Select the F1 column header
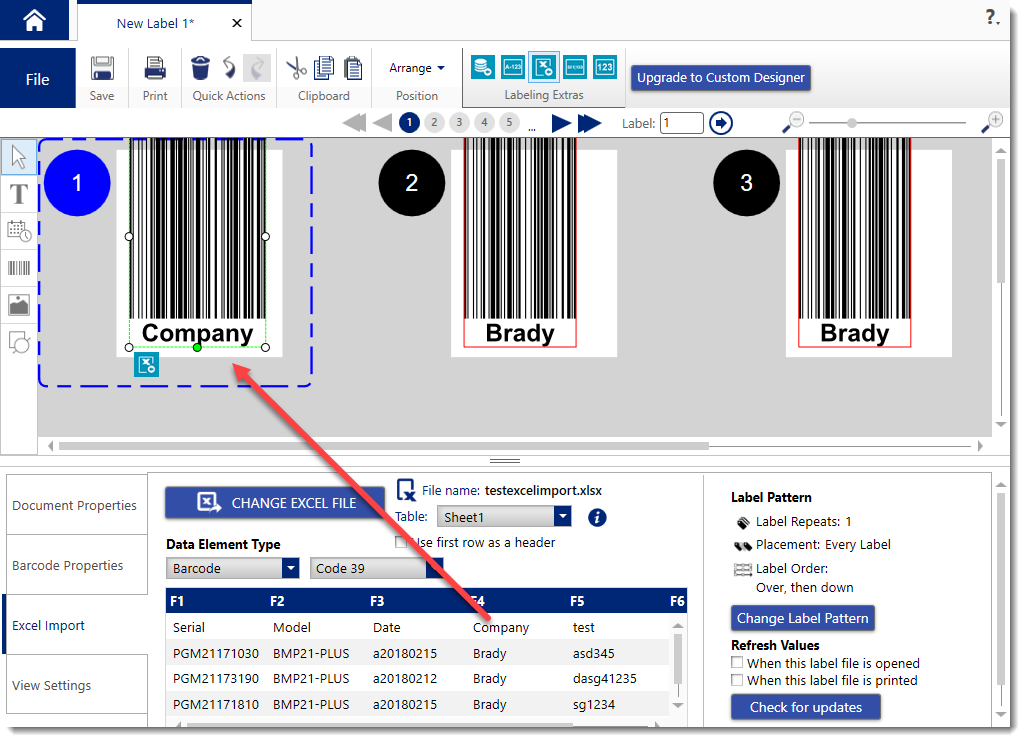Screen dimensions: 1025x742 [x=177, y=601]
